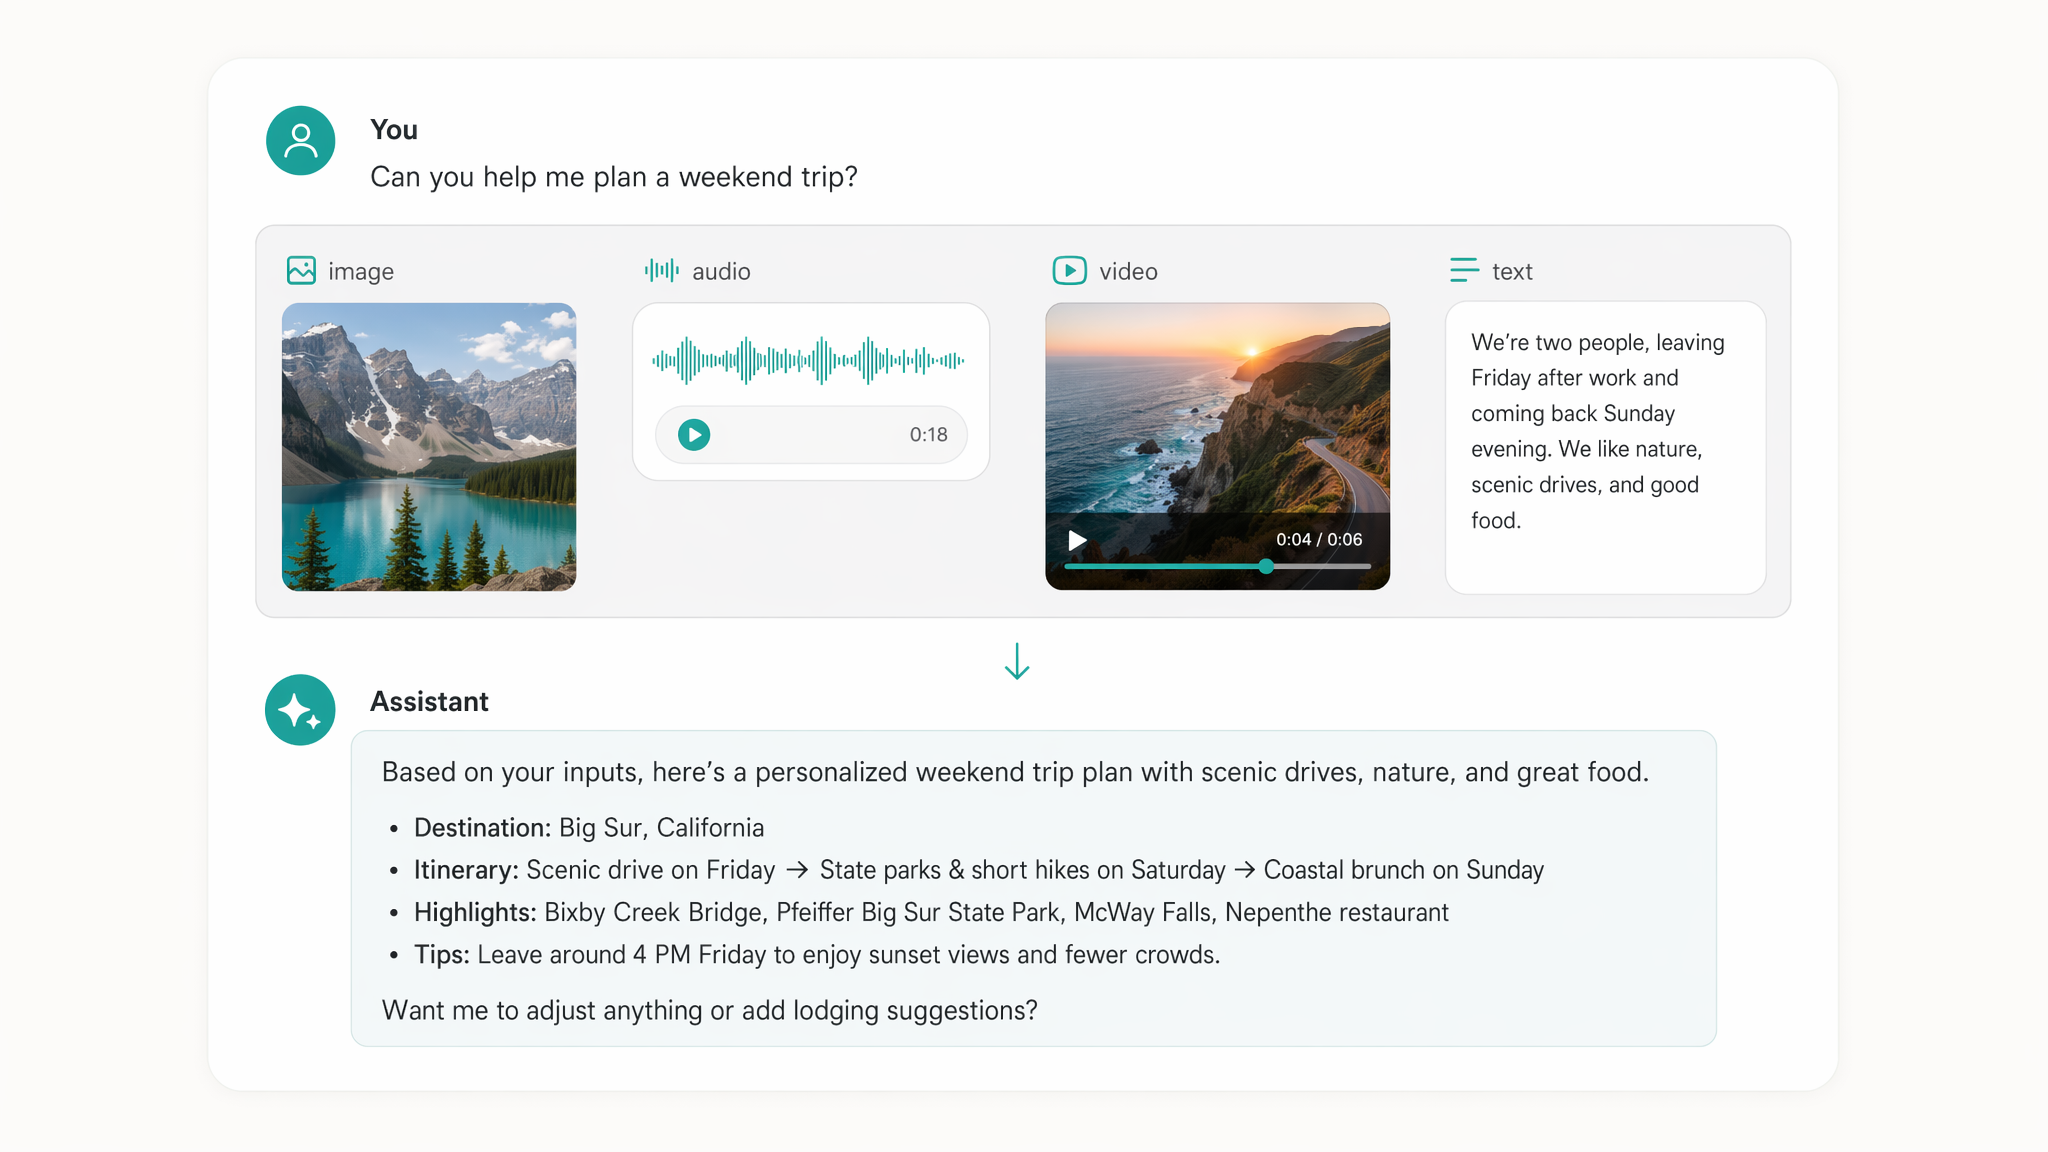
Task: Click the image attachment type icon
Action: point(301,270)
